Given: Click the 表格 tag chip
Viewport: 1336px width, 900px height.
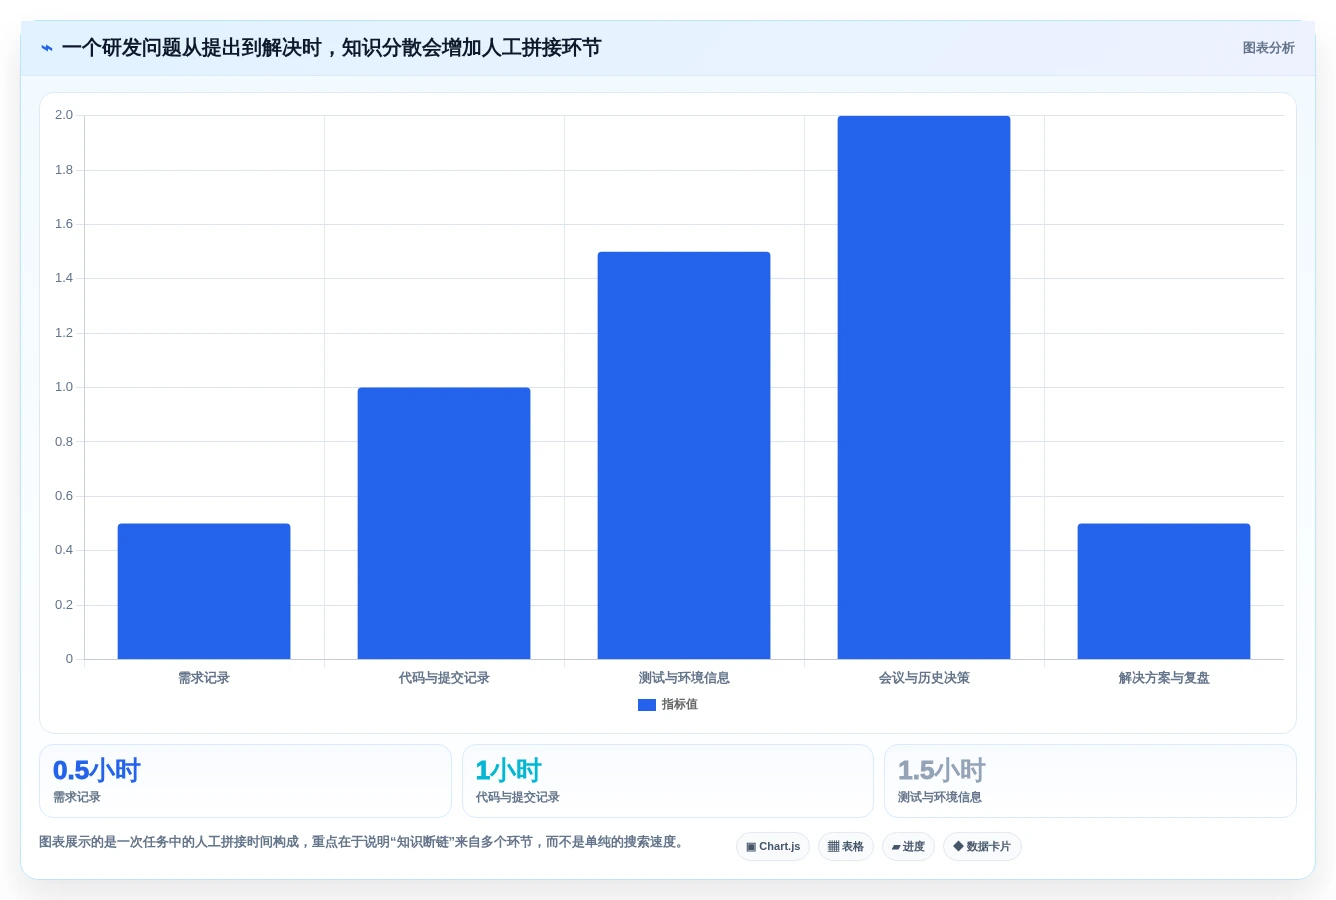Looking at the screenshot, I should [846, 847].
